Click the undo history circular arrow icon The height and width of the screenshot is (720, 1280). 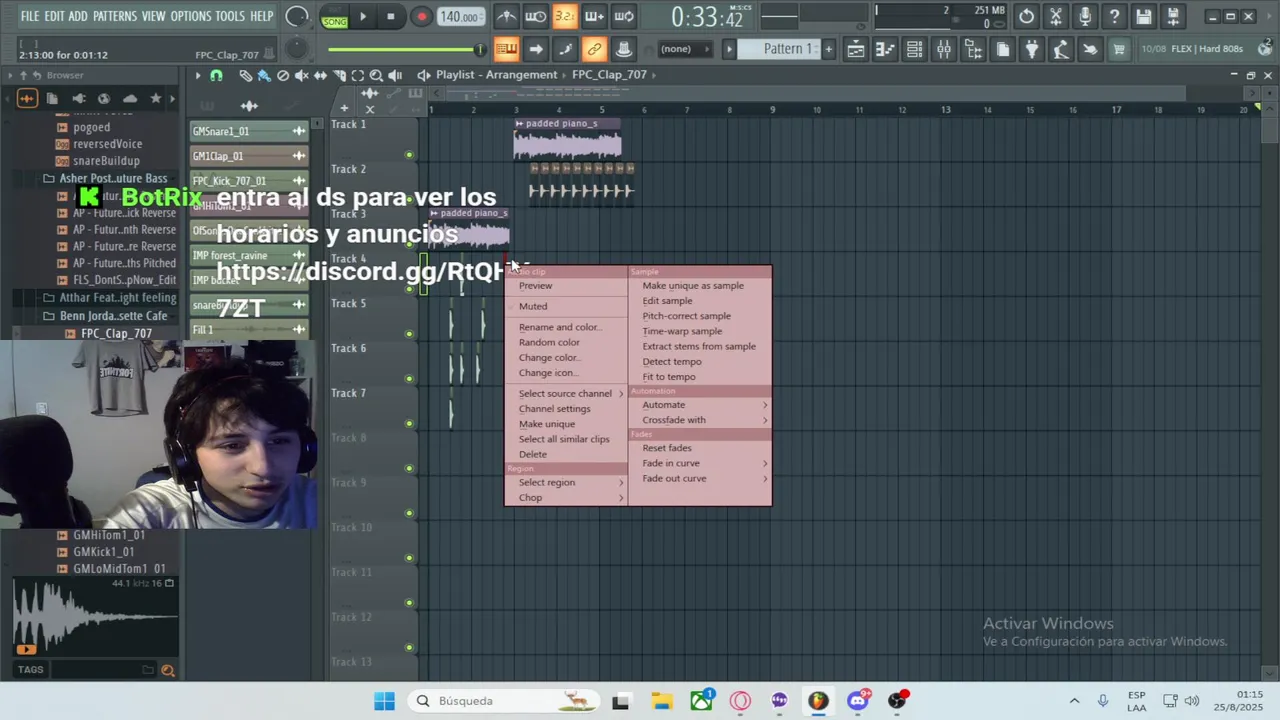click(1026, 17)
